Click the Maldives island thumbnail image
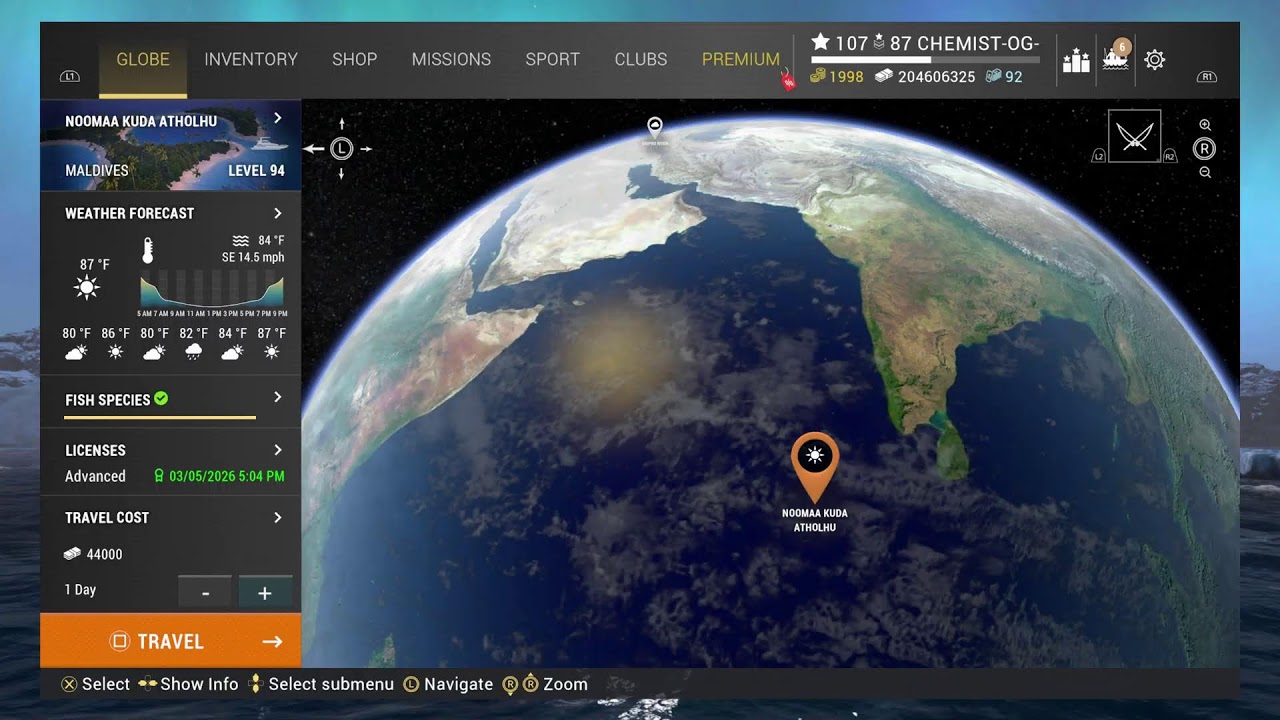Viewport: 1280px width, 720px height. pyautogui.click(x=170, y=145)
